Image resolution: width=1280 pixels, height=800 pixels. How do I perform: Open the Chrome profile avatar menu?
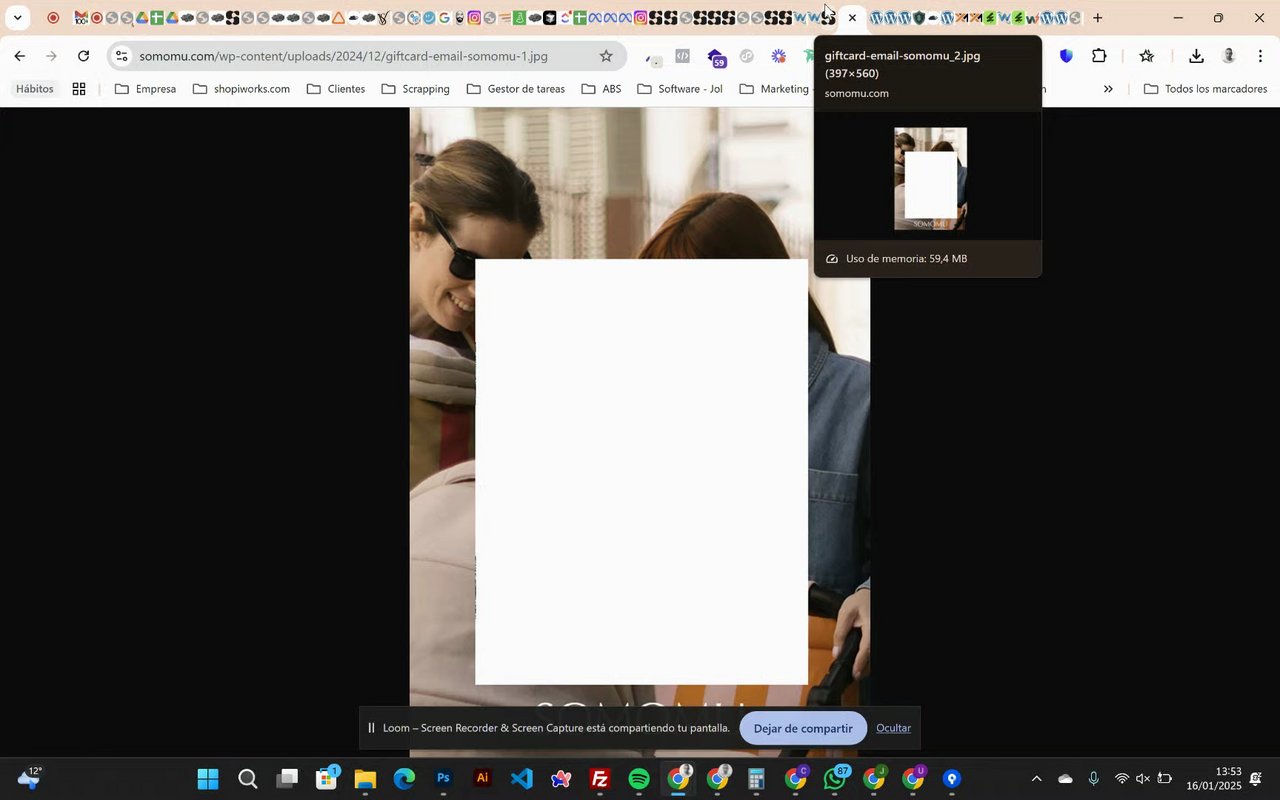(x=1229, y=56)
